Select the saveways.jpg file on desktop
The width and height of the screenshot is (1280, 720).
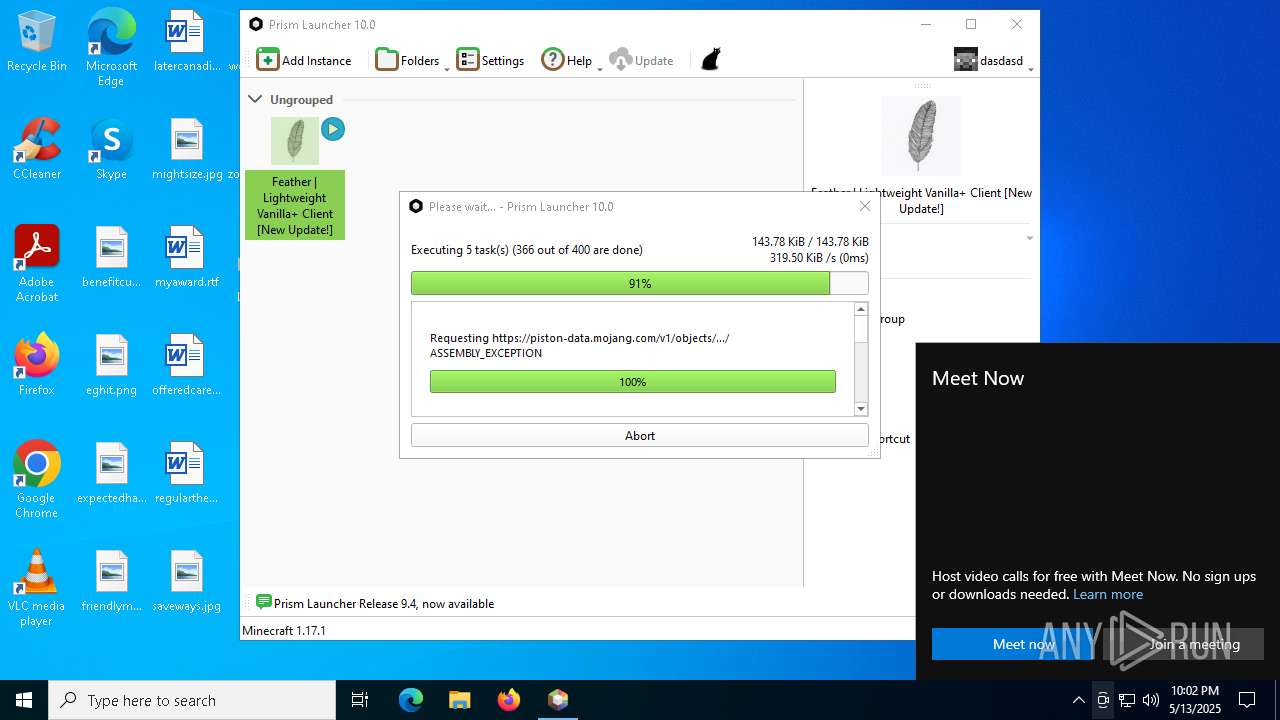[187, 582]
